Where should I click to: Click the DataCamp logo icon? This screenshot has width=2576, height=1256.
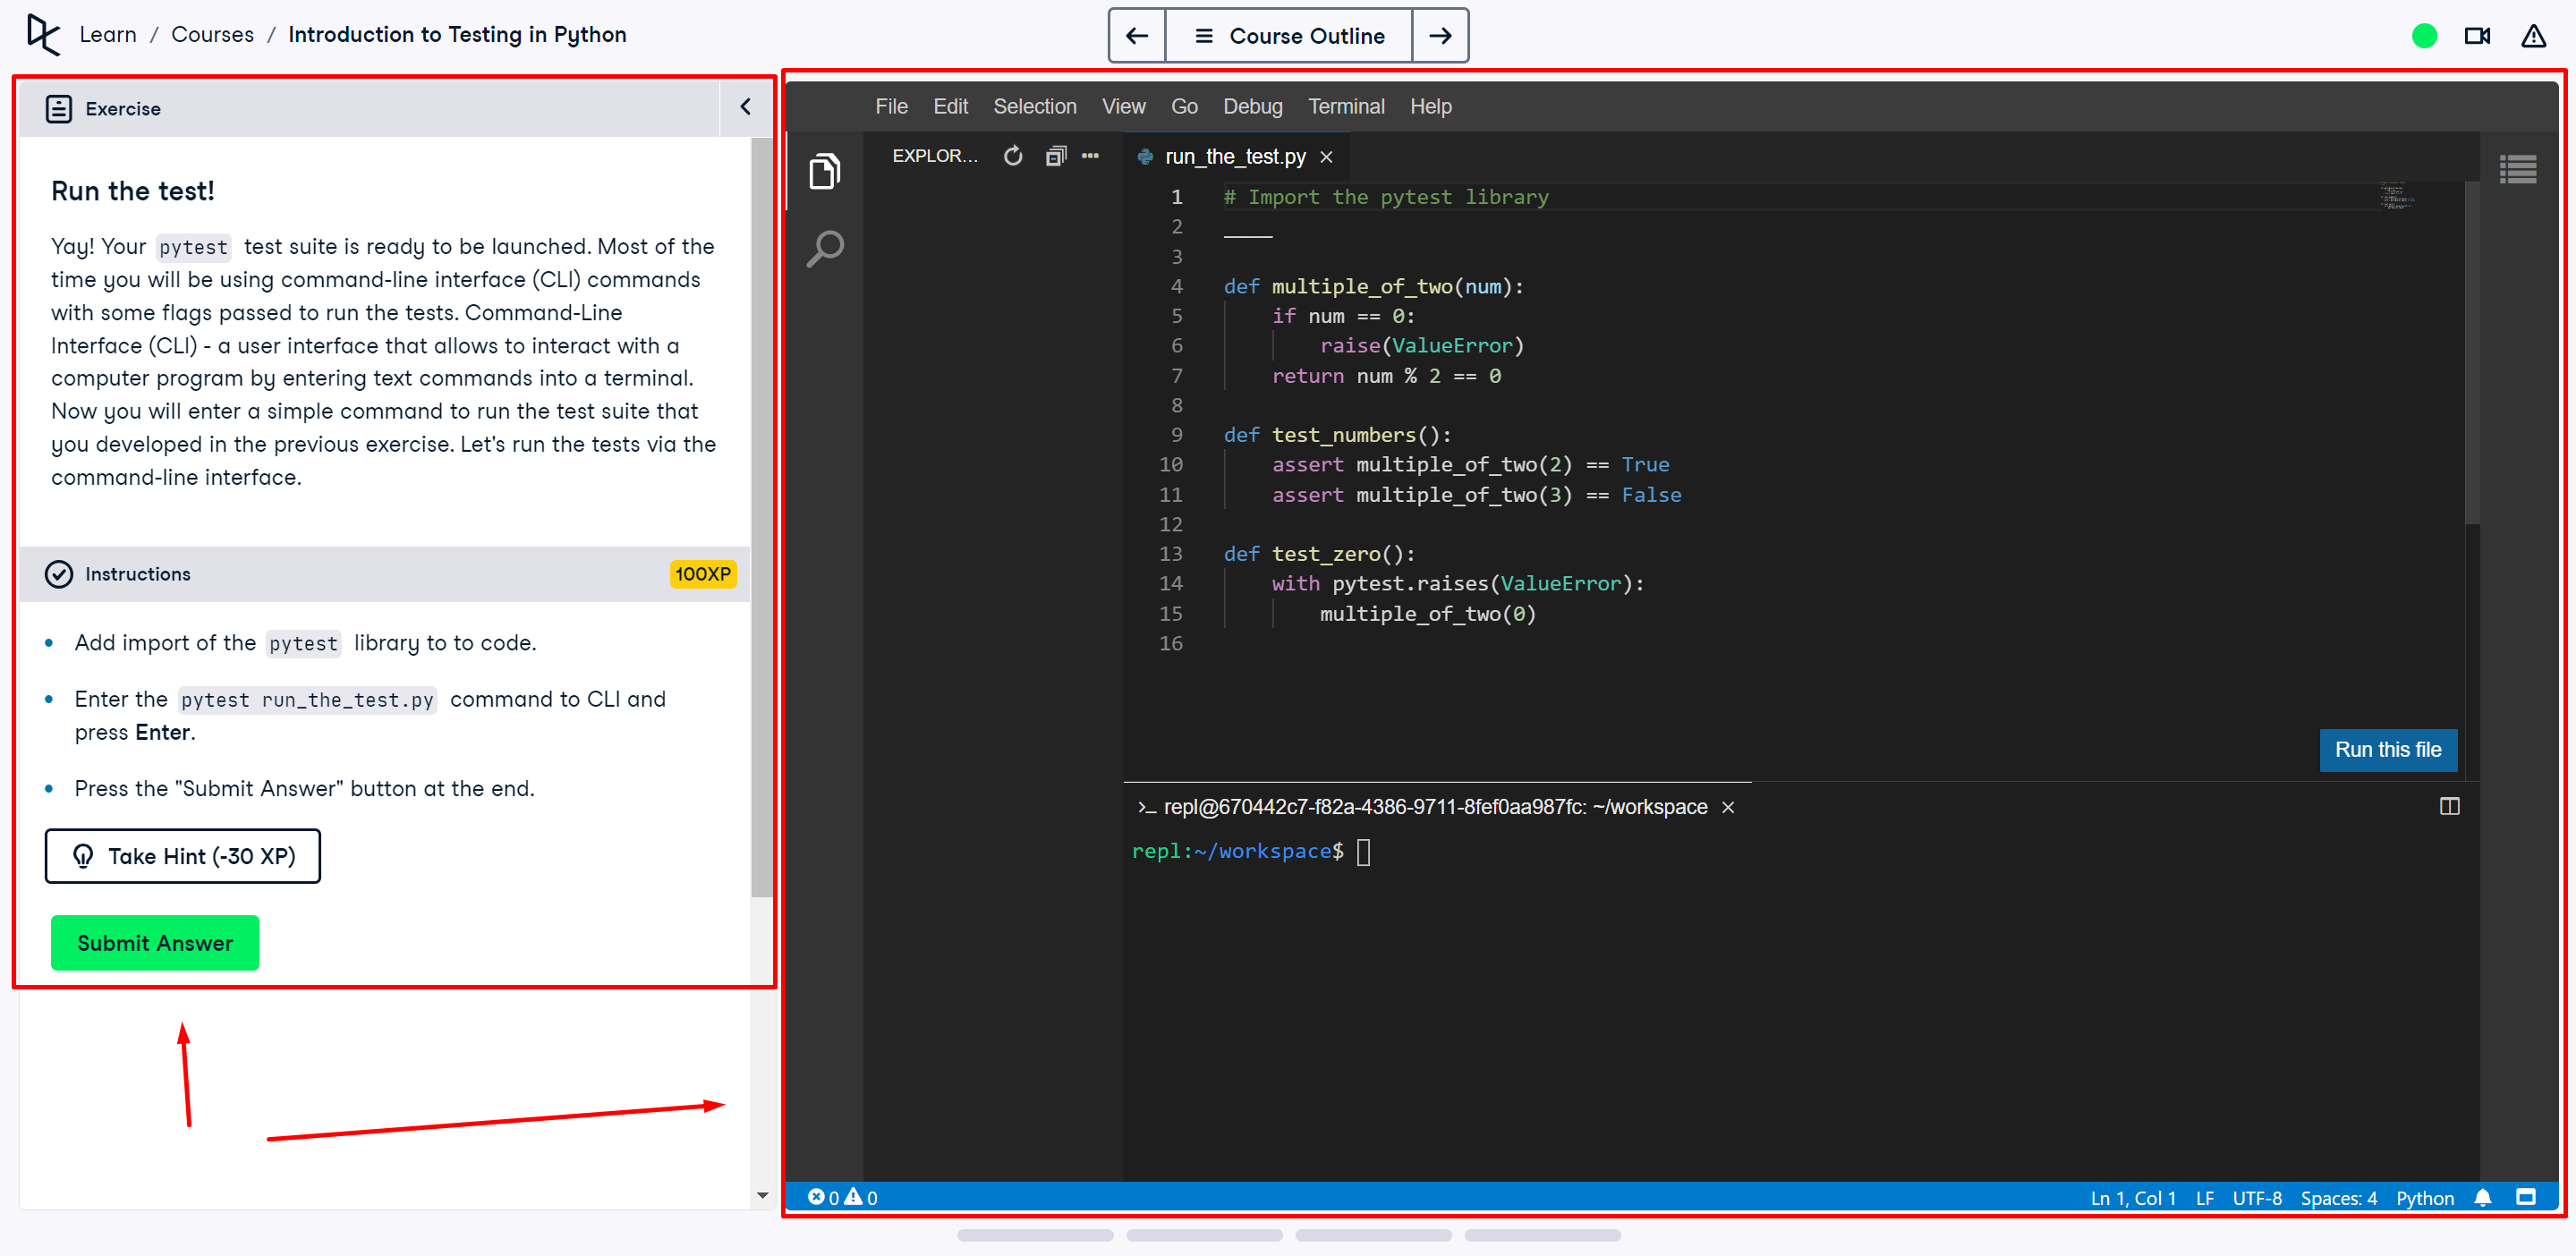43,34
